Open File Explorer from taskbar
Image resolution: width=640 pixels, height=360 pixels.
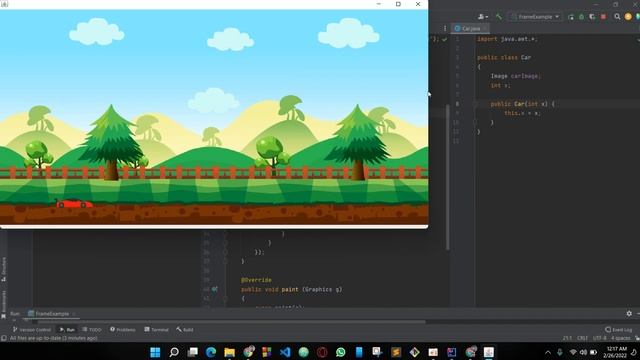(x=229, y=352)
